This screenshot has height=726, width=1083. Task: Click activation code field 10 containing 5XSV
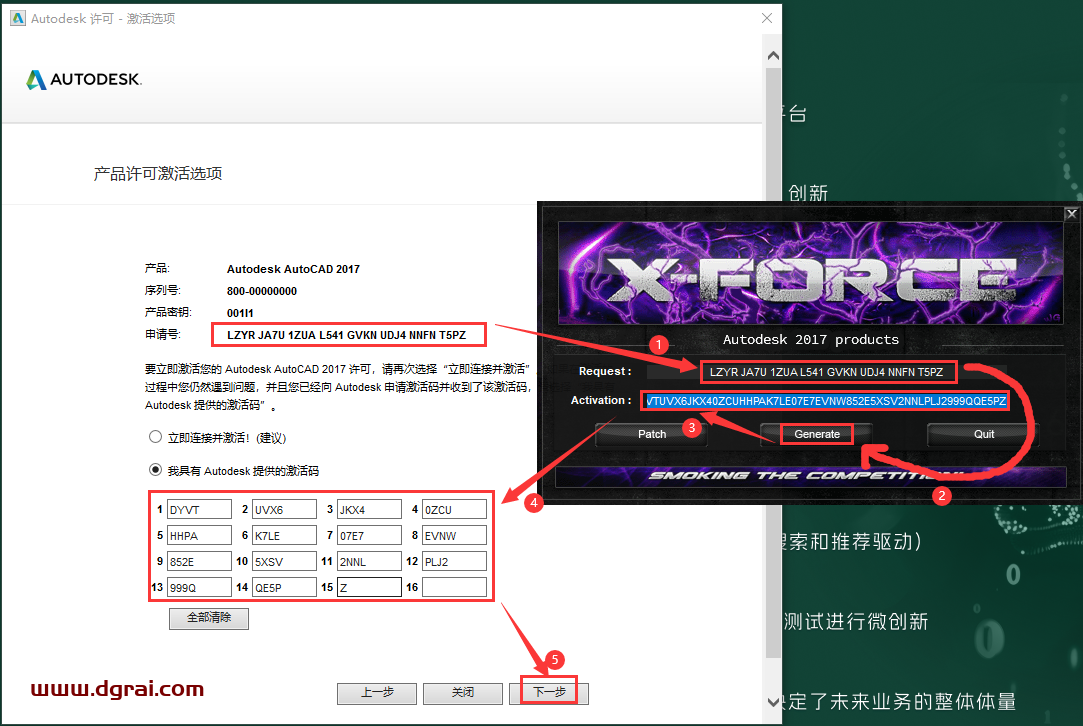tap(284, 562)
